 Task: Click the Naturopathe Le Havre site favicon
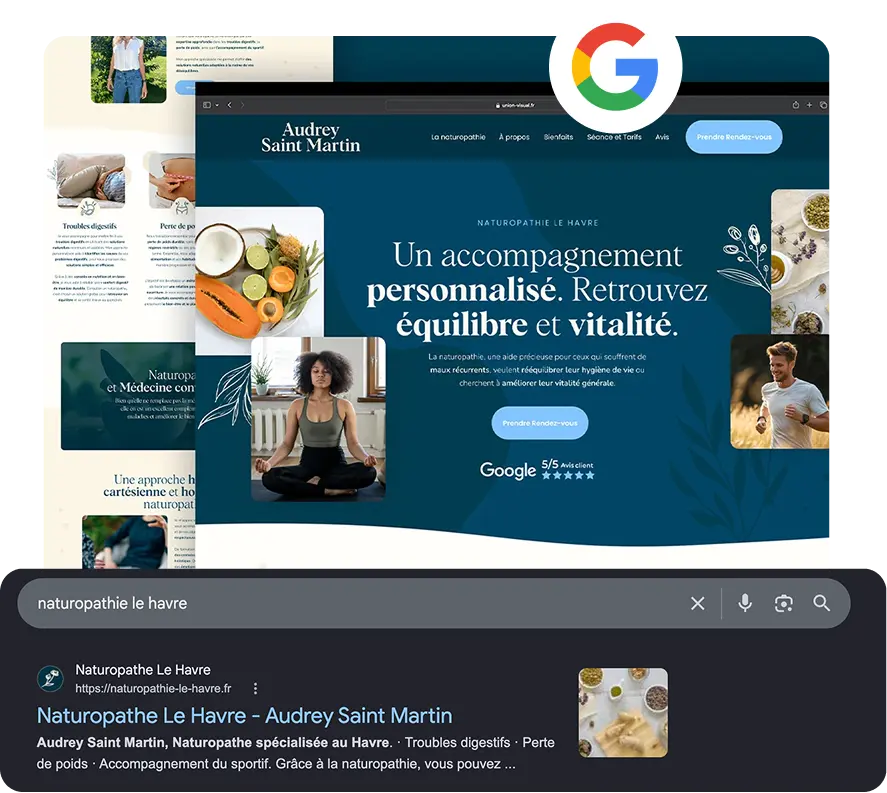[50, 679]
